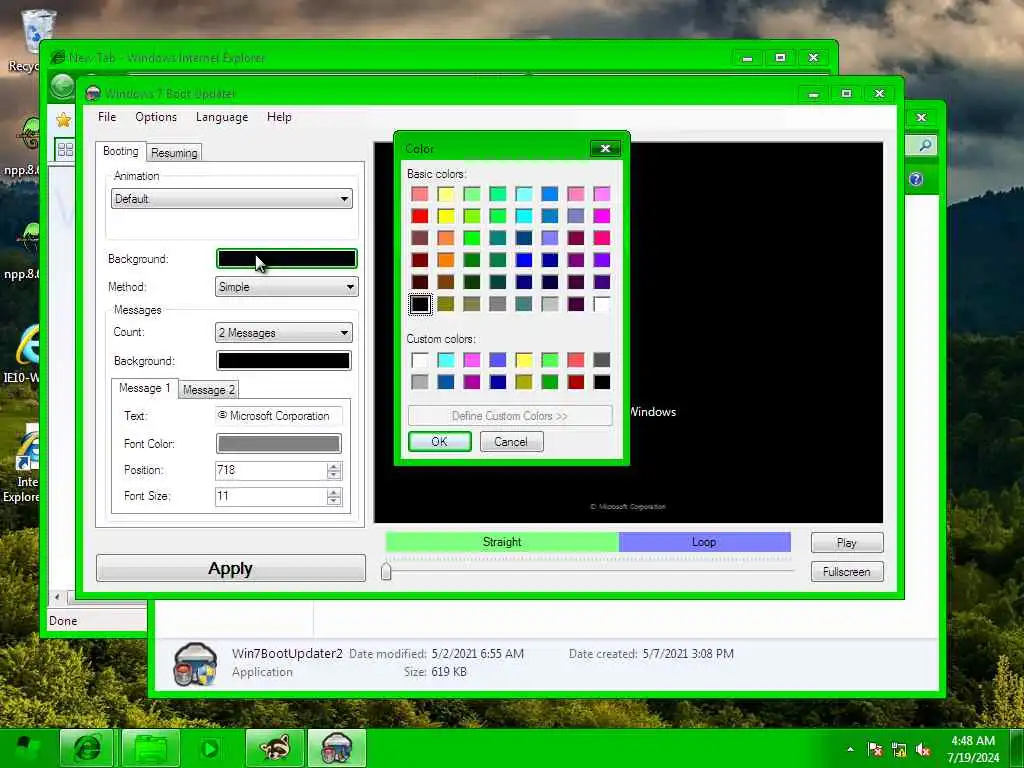Pick the black custom color swatch

click(601, 382)
